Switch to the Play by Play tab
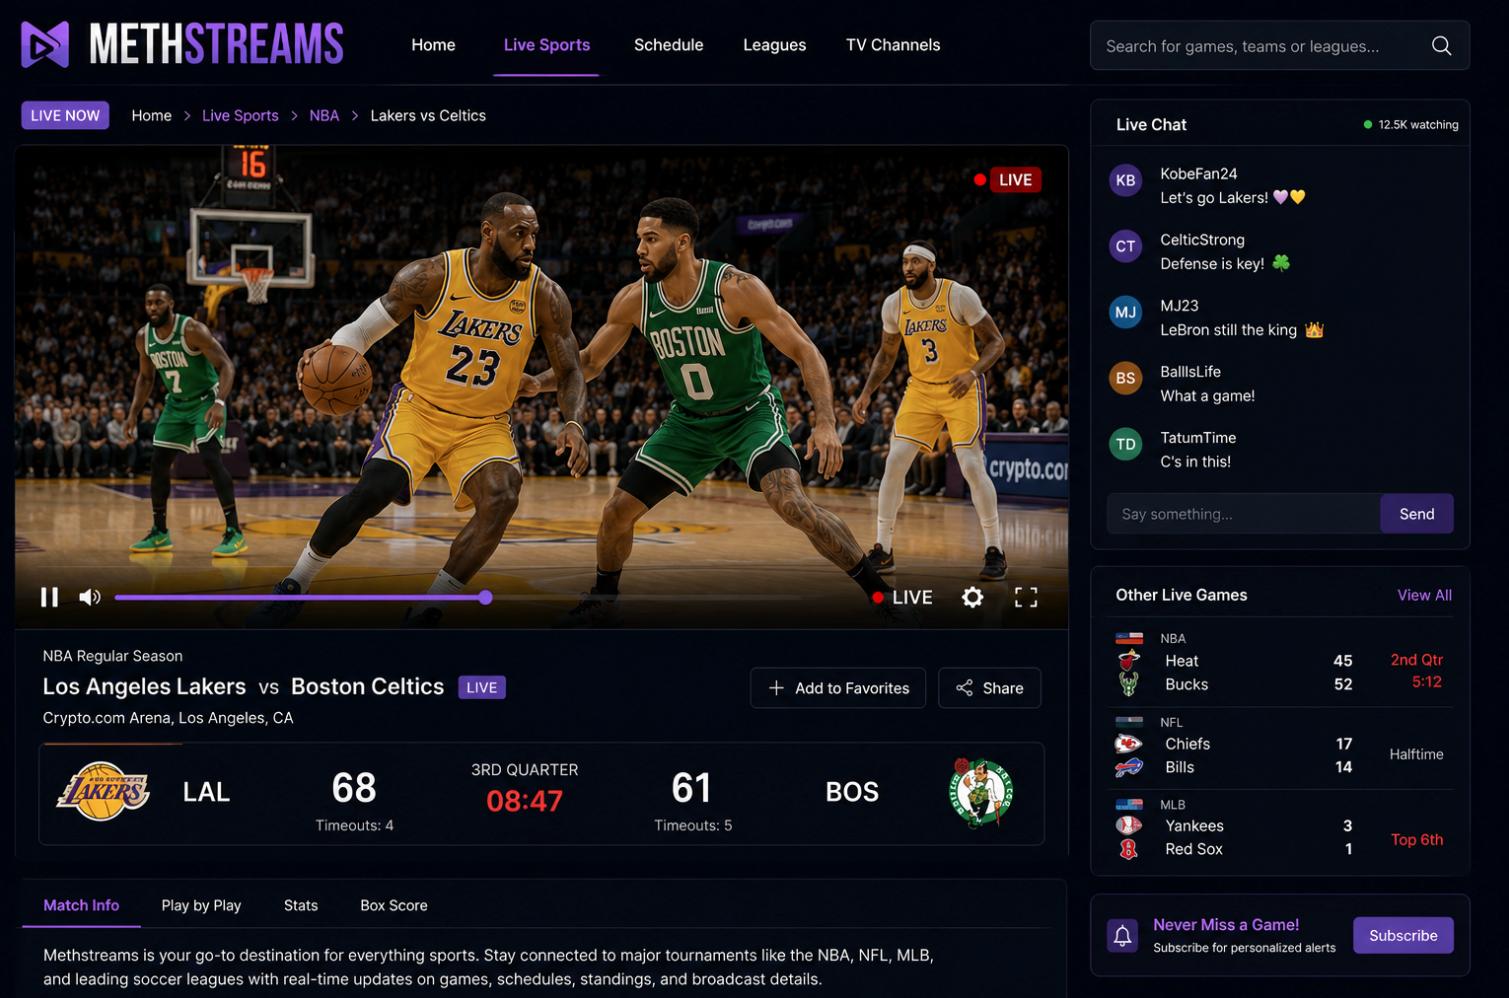This screenshot has width=1509, height=998. (x=201, y=905)
